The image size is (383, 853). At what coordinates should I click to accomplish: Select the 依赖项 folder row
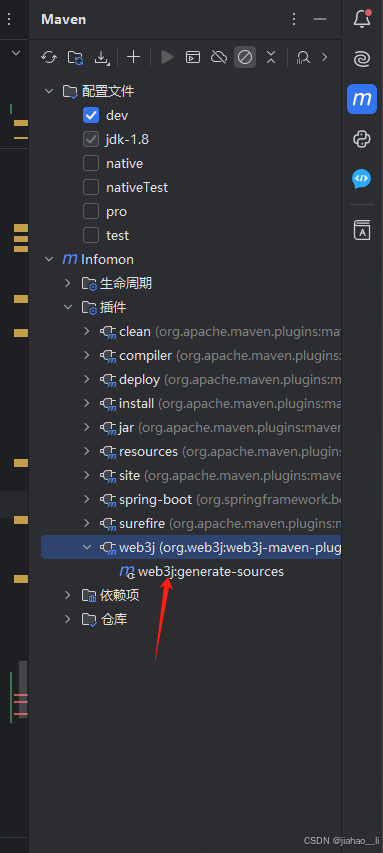click(x=190, y=595)
